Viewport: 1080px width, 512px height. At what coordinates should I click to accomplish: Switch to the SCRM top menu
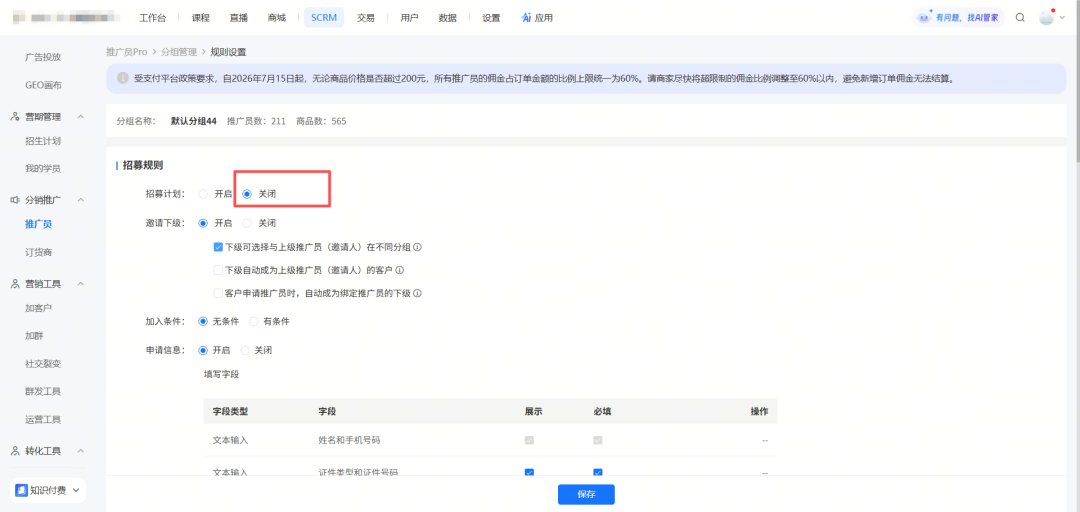click(324, 18)
